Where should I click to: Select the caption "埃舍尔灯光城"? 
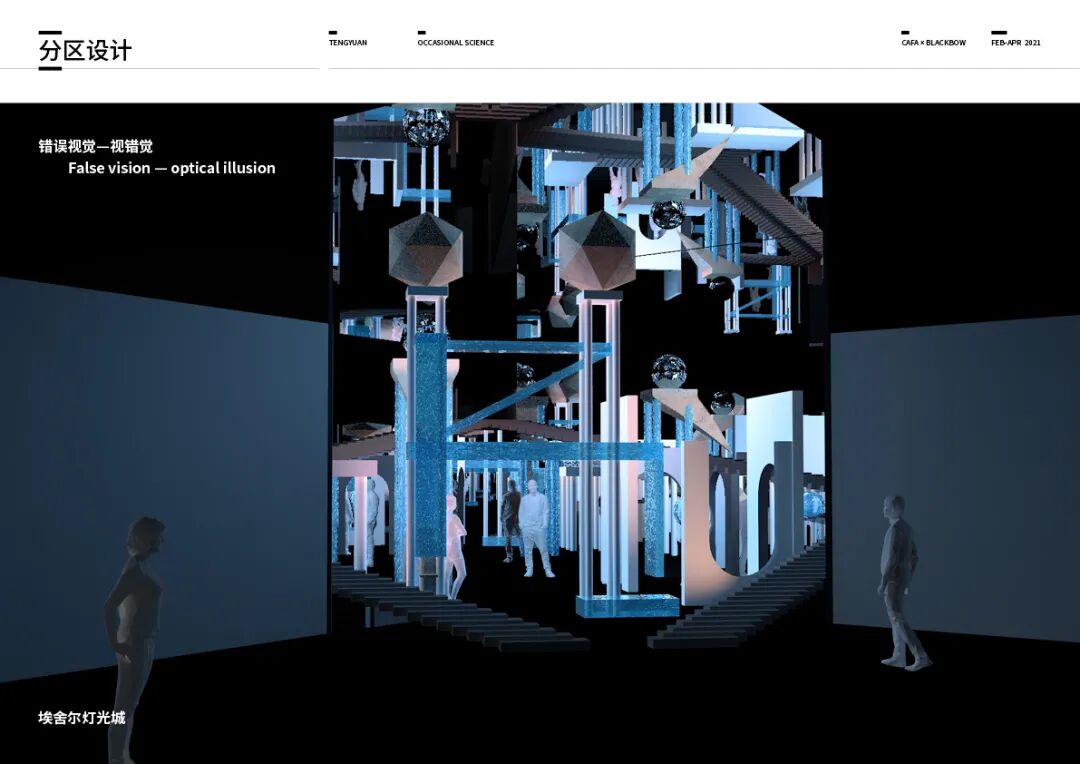point(81,718)
